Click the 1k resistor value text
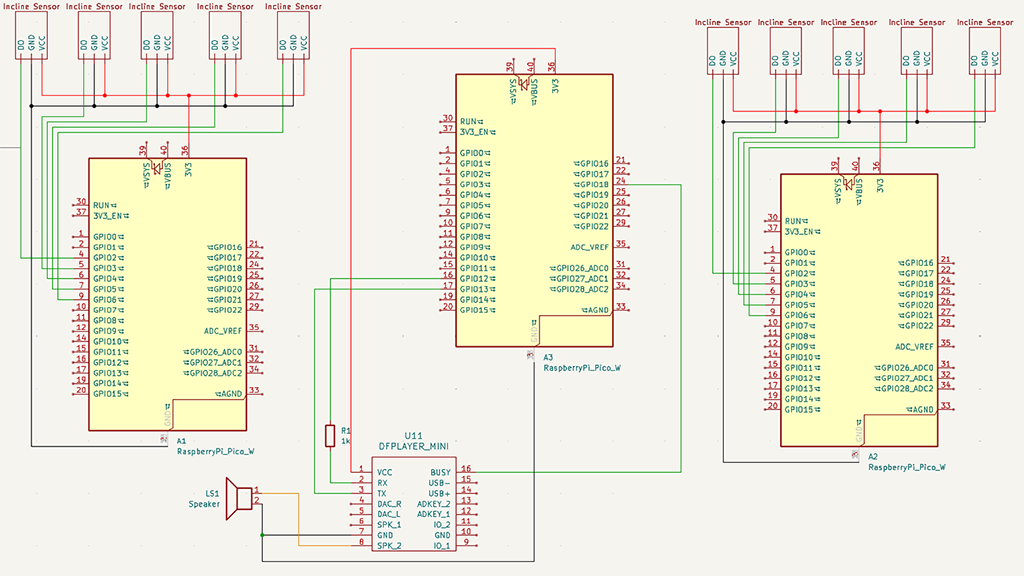The image size is (1024, 576). coord(345,441)
